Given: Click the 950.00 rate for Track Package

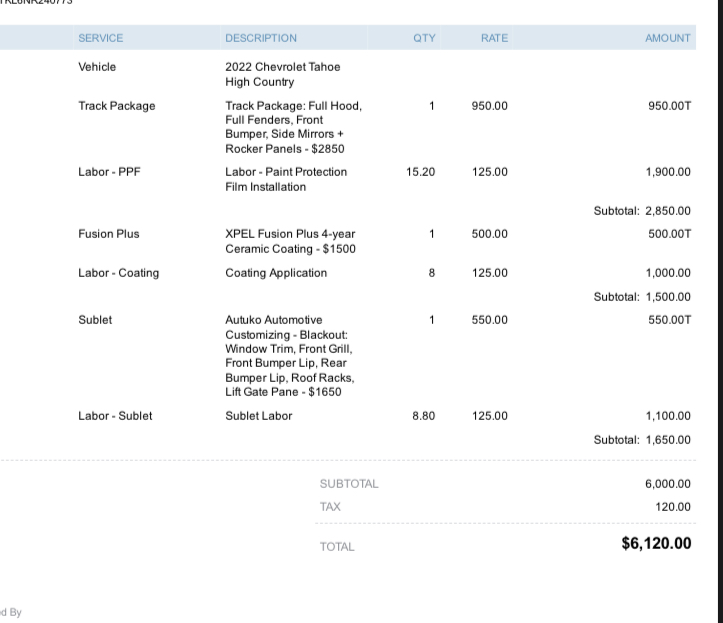Looking at the screenshot, I should [x=490, y=106].
